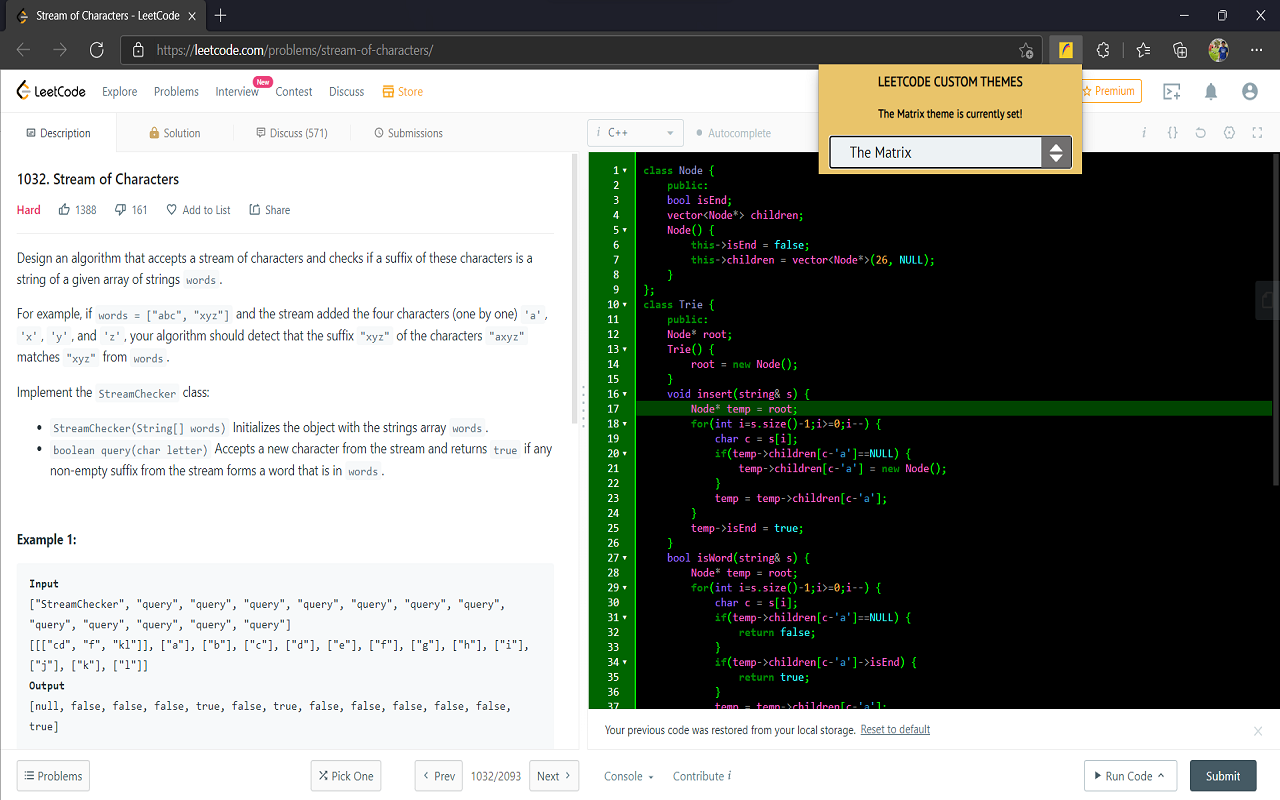
Task: Click the LeetCode Custom Themes extension icon
Action: tap(1066, 50)
